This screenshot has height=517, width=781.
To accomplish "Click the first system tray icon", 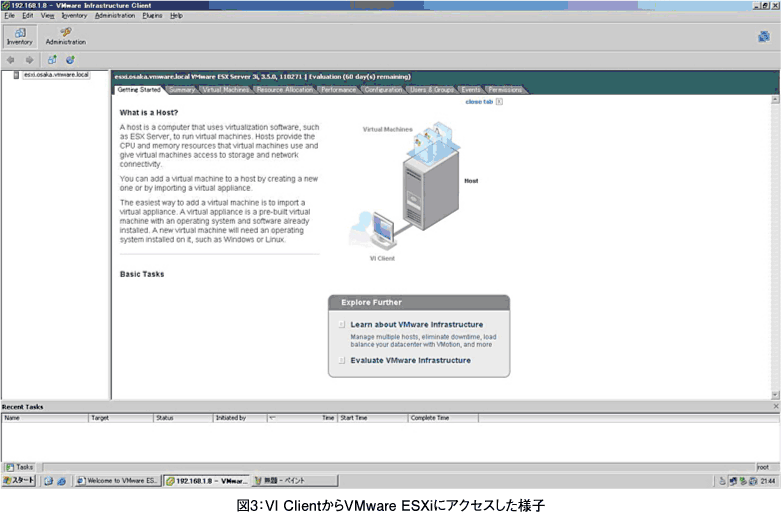I will (722, 481).
